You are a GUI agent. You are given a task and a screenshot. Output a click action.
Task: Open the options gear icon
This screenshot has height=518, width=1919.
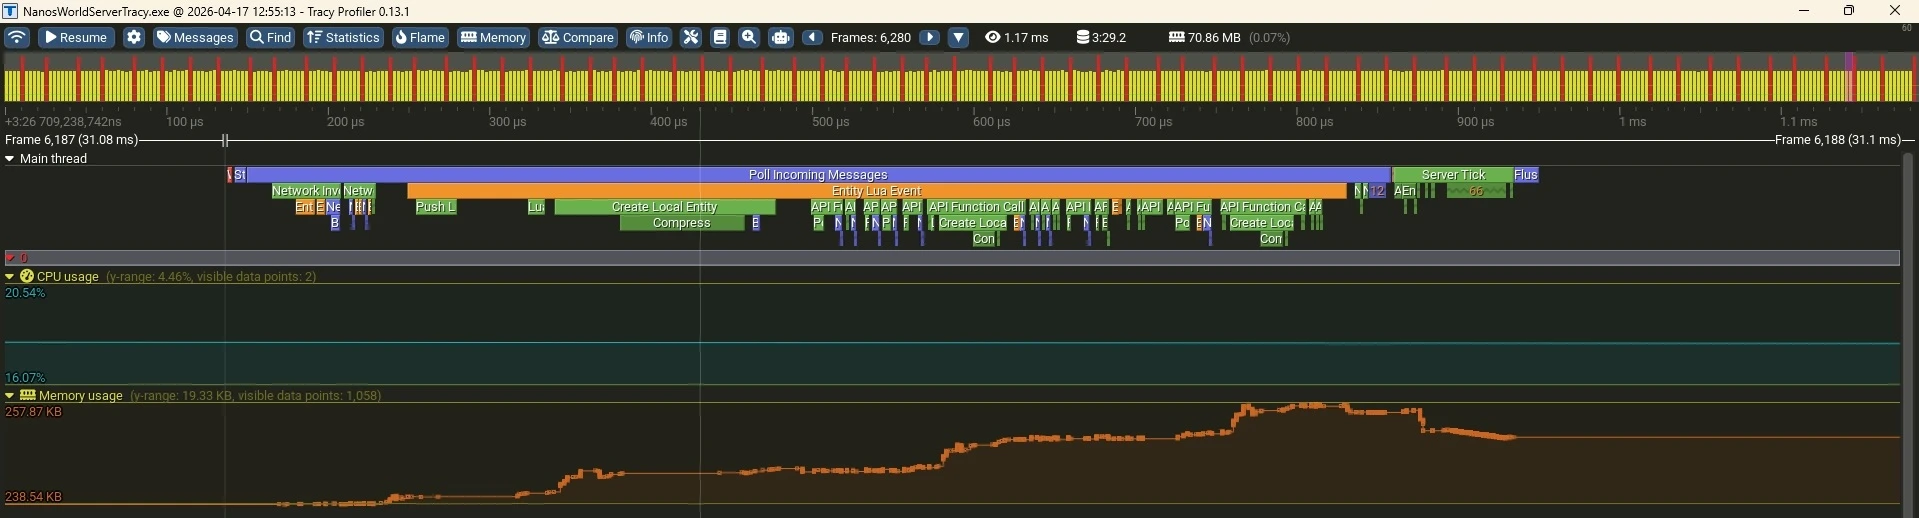pyautogui.click(x=134, y=37)
